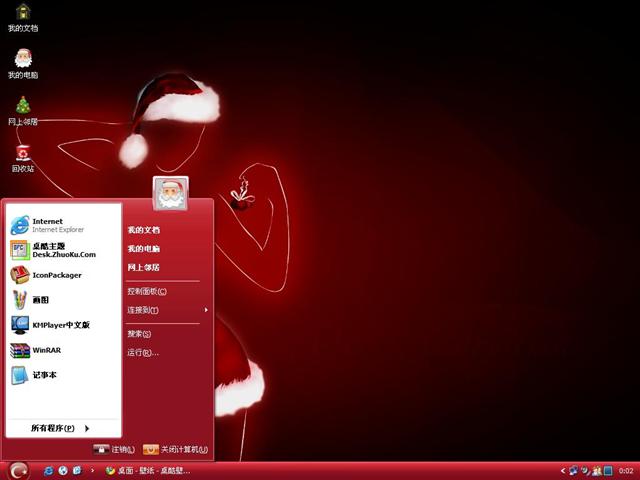Screen dimensions: 640x480
Task: Open 控制面板(C) menu item
Action: point(147,292)
